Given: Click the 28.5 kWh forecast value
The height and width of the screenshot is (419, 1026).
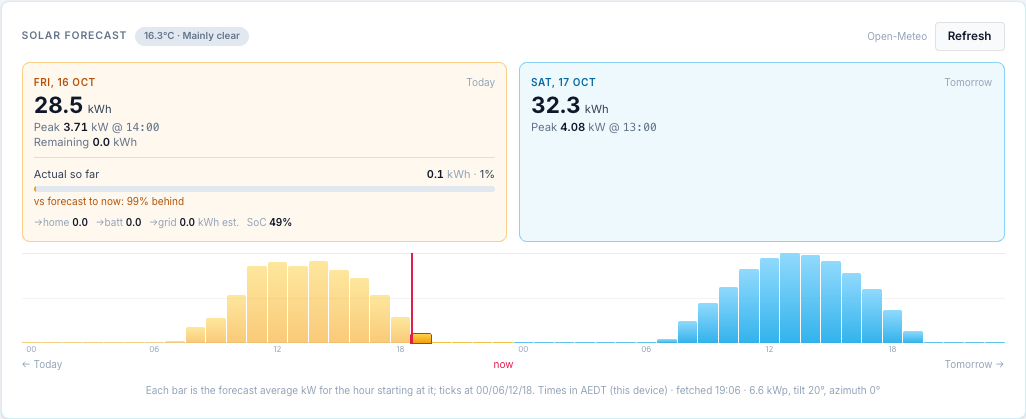Looking at the screenshot, I should coord(73,105).
